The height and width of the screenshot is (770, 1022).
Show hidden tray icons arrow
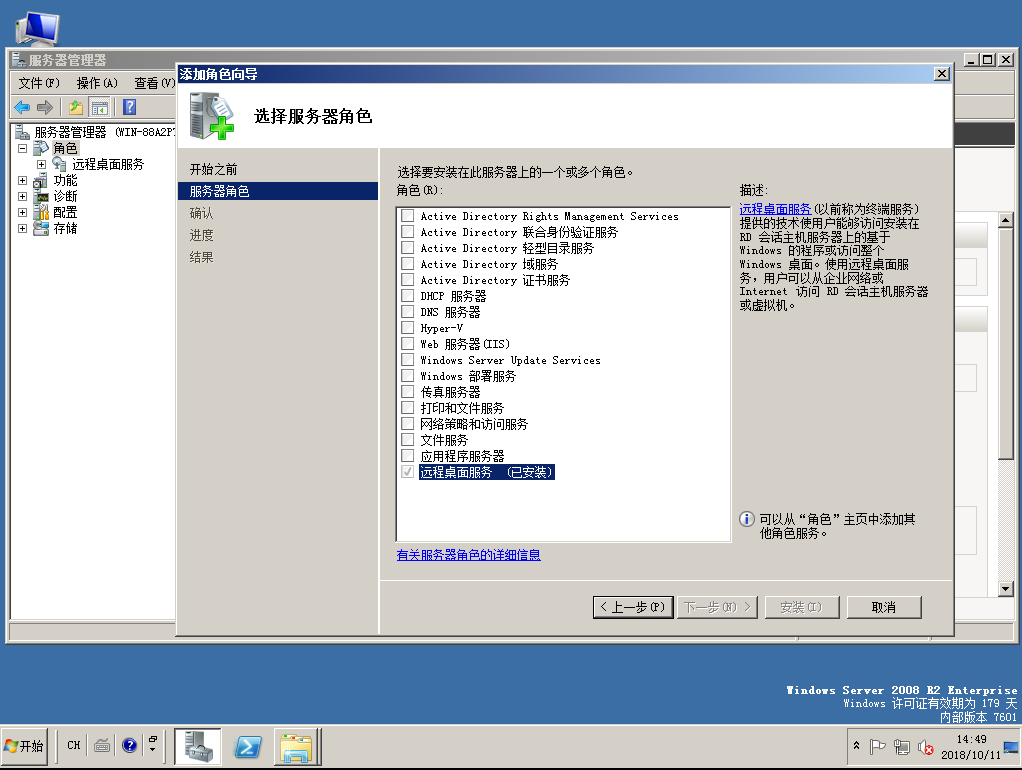click(x=856, y=745)
